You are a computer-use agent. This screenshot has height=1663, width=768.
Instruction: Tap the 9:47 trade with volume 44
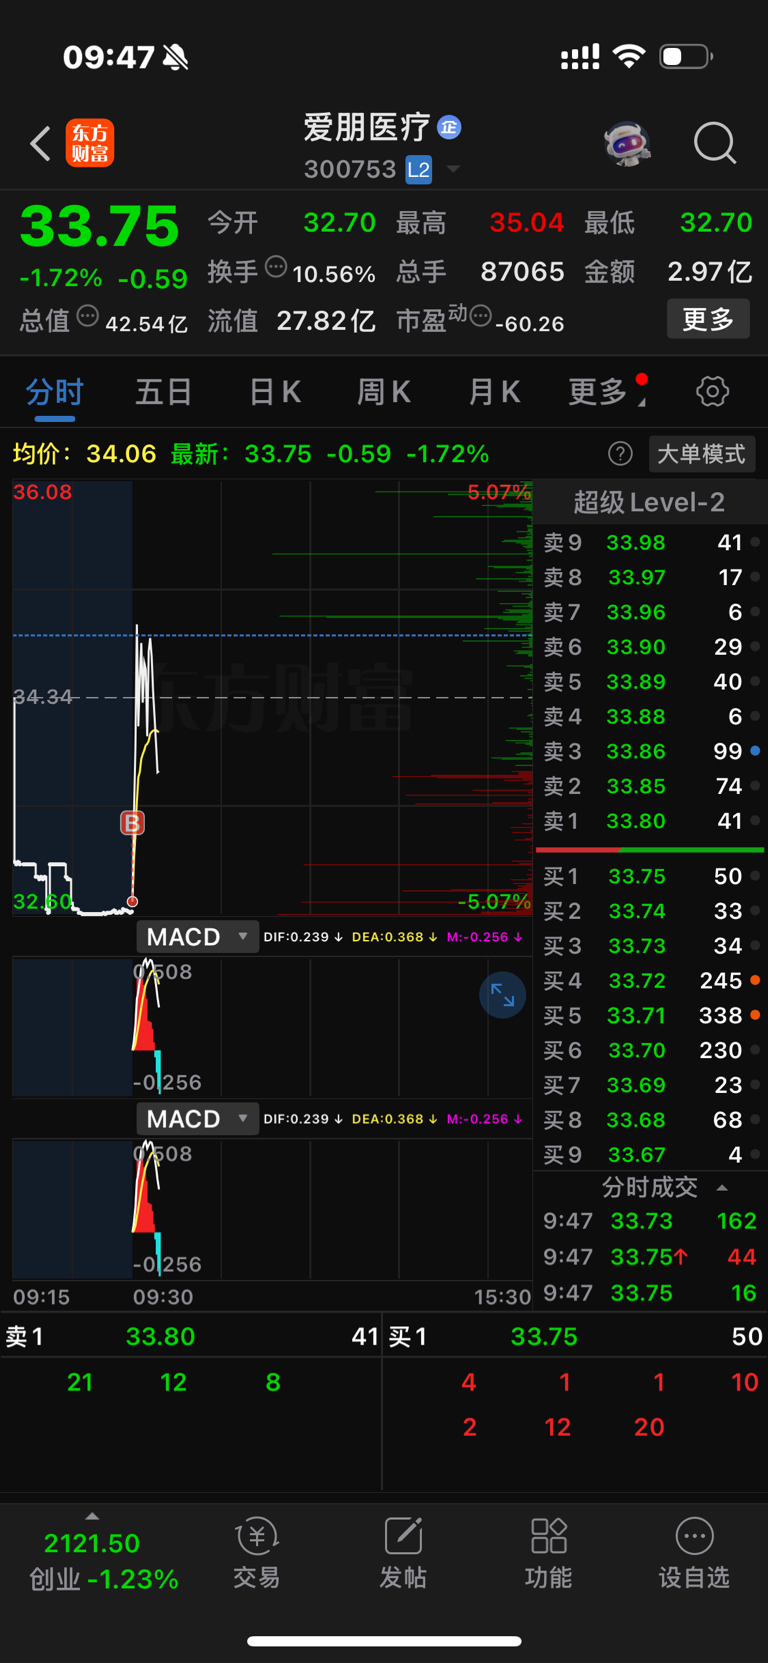click(x=650, y=1257)
